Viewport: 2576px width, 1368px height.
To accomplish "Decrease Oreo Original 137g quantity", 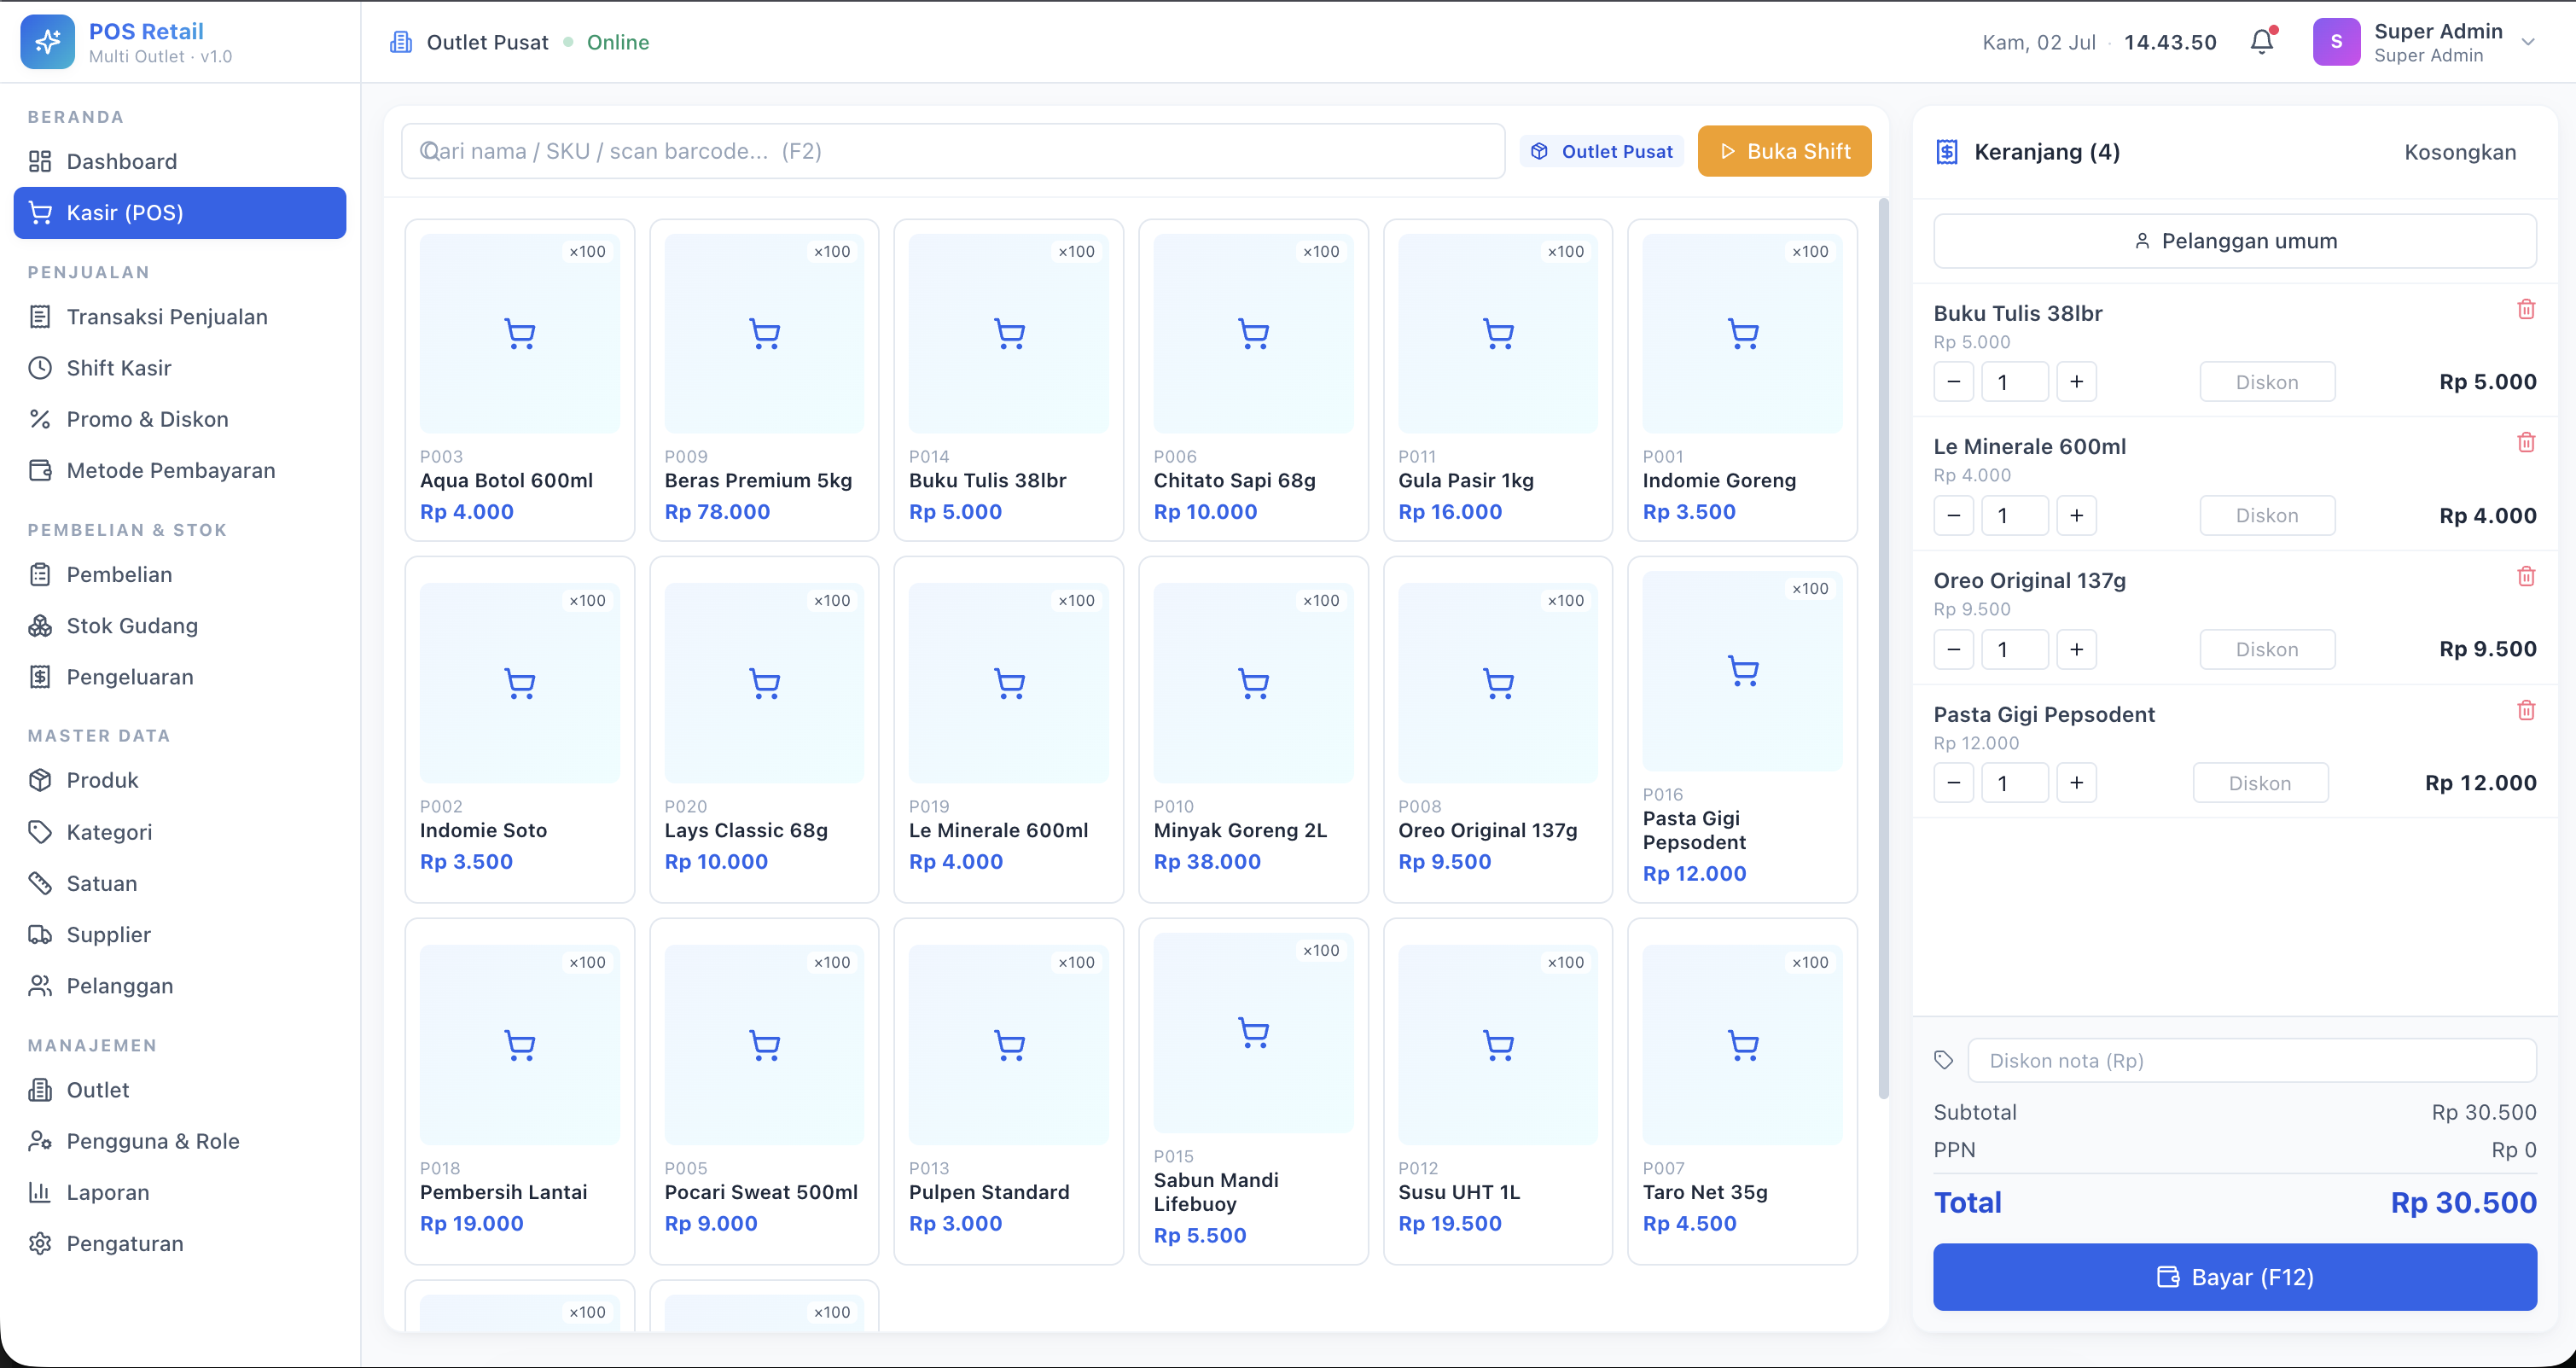I will pos(1953,650).
